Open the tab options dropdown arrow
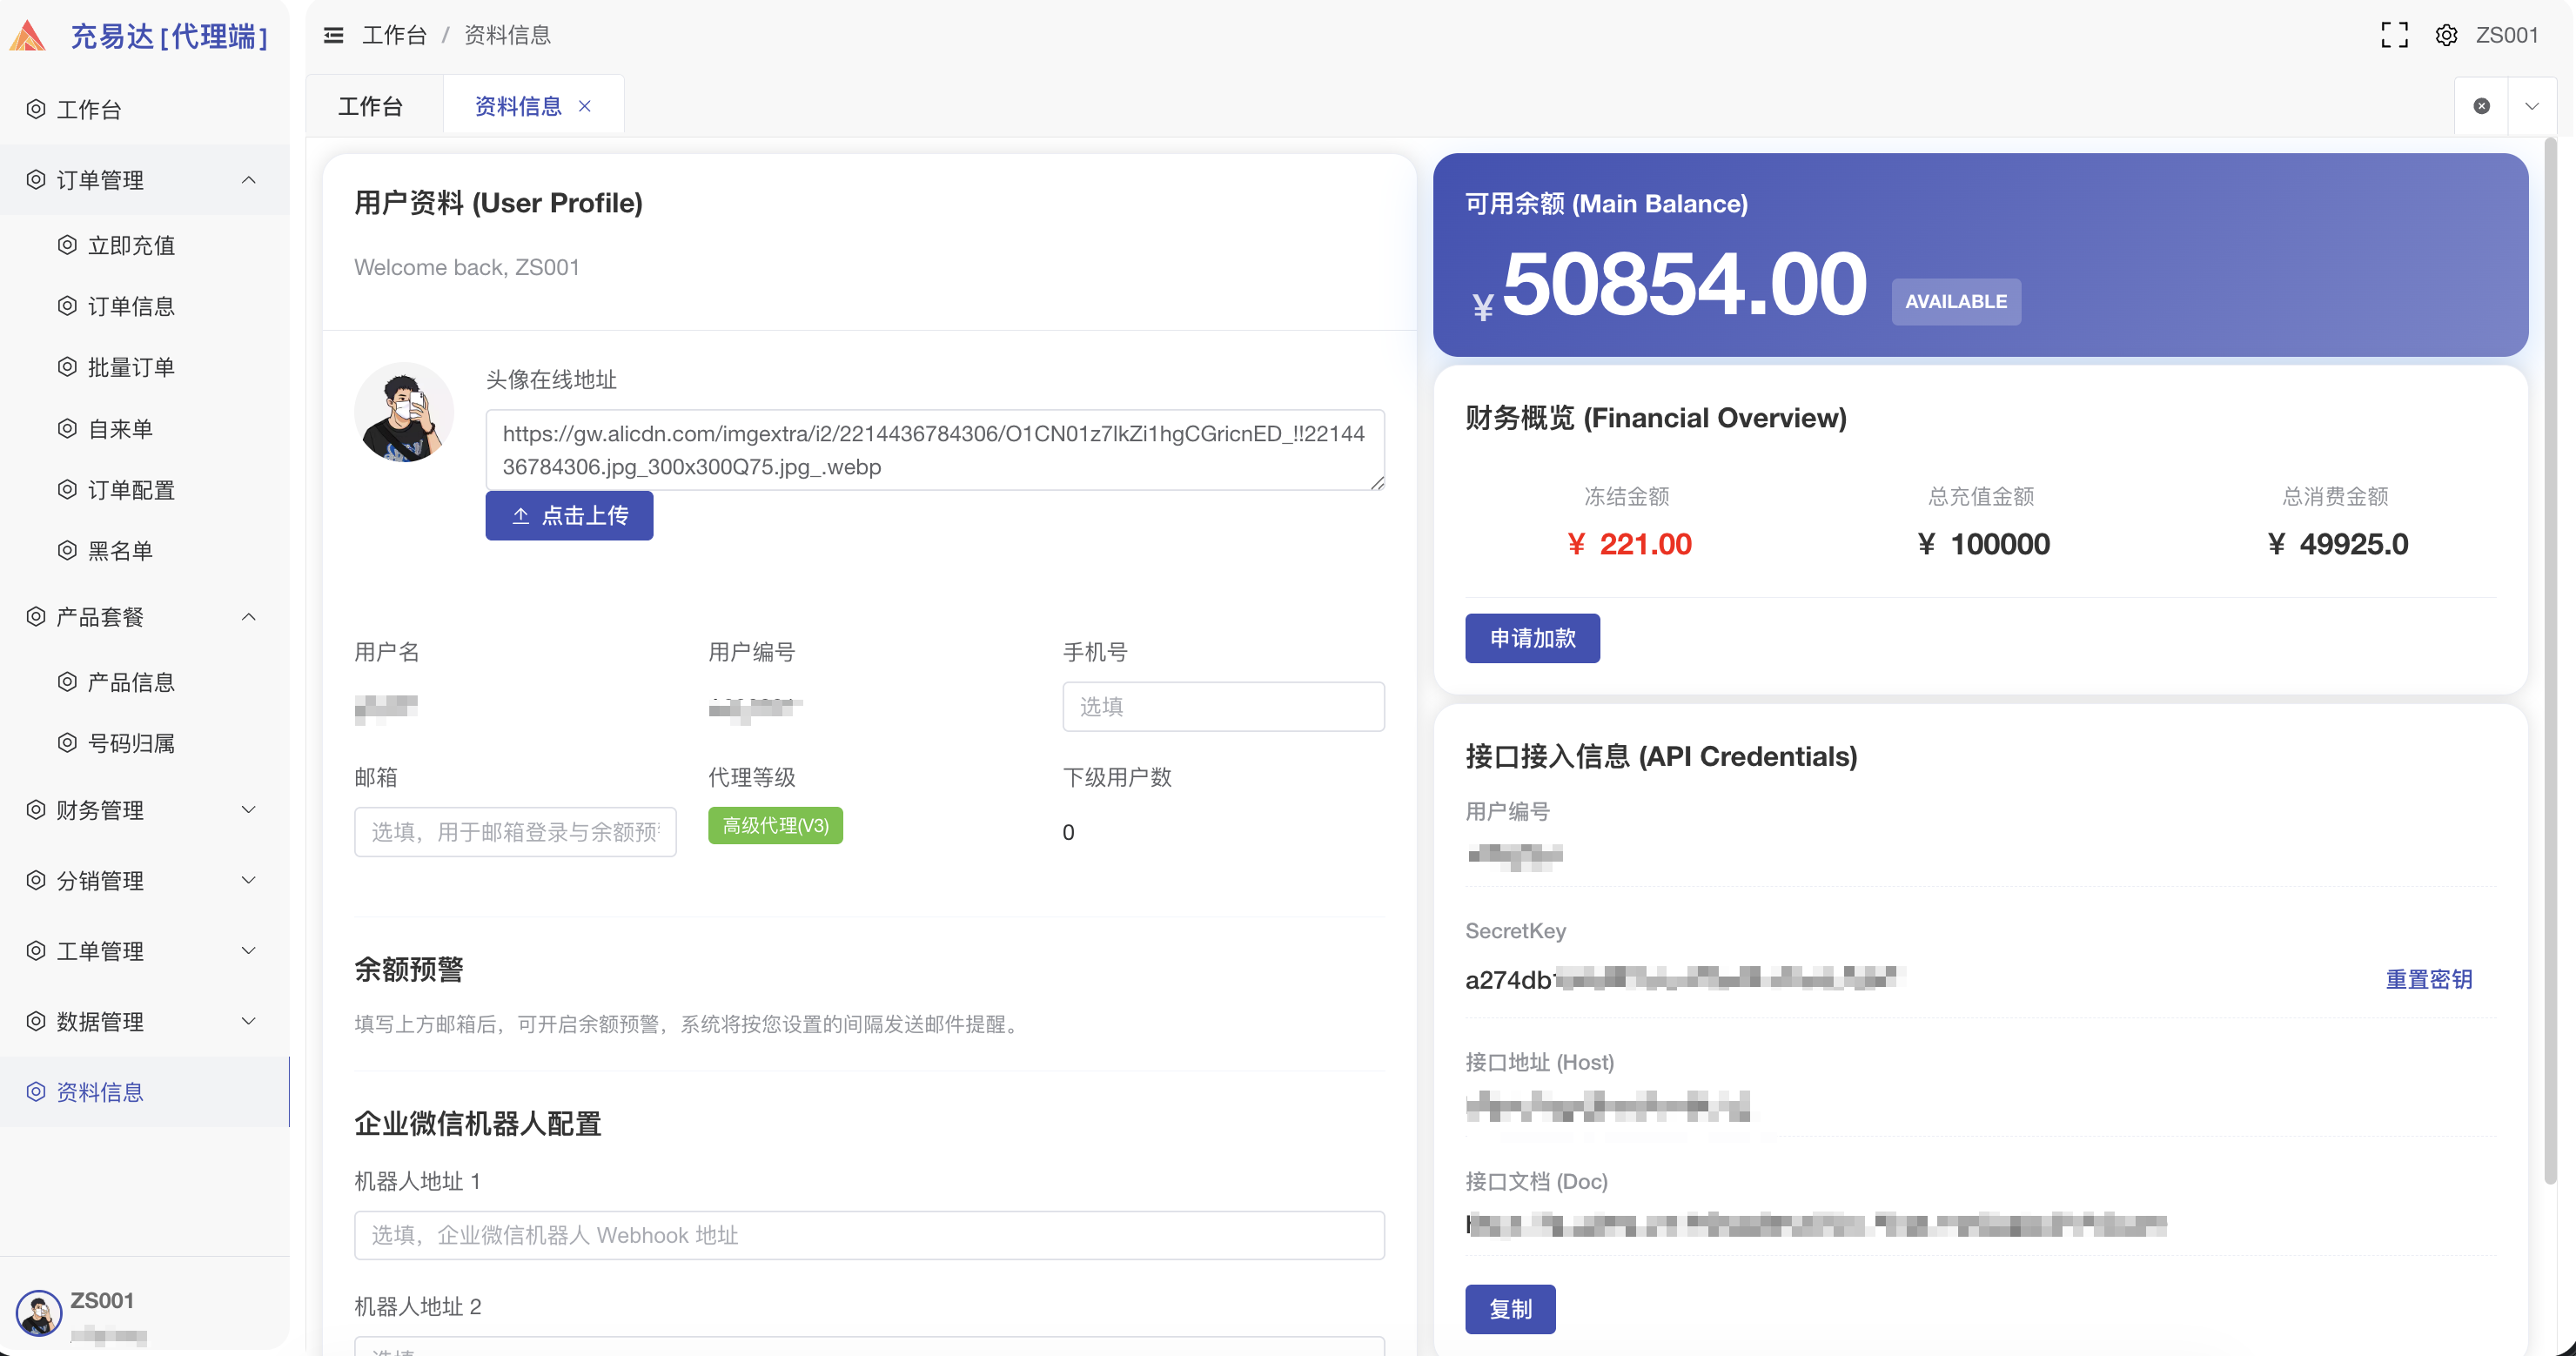 (x=2531, y=106)
